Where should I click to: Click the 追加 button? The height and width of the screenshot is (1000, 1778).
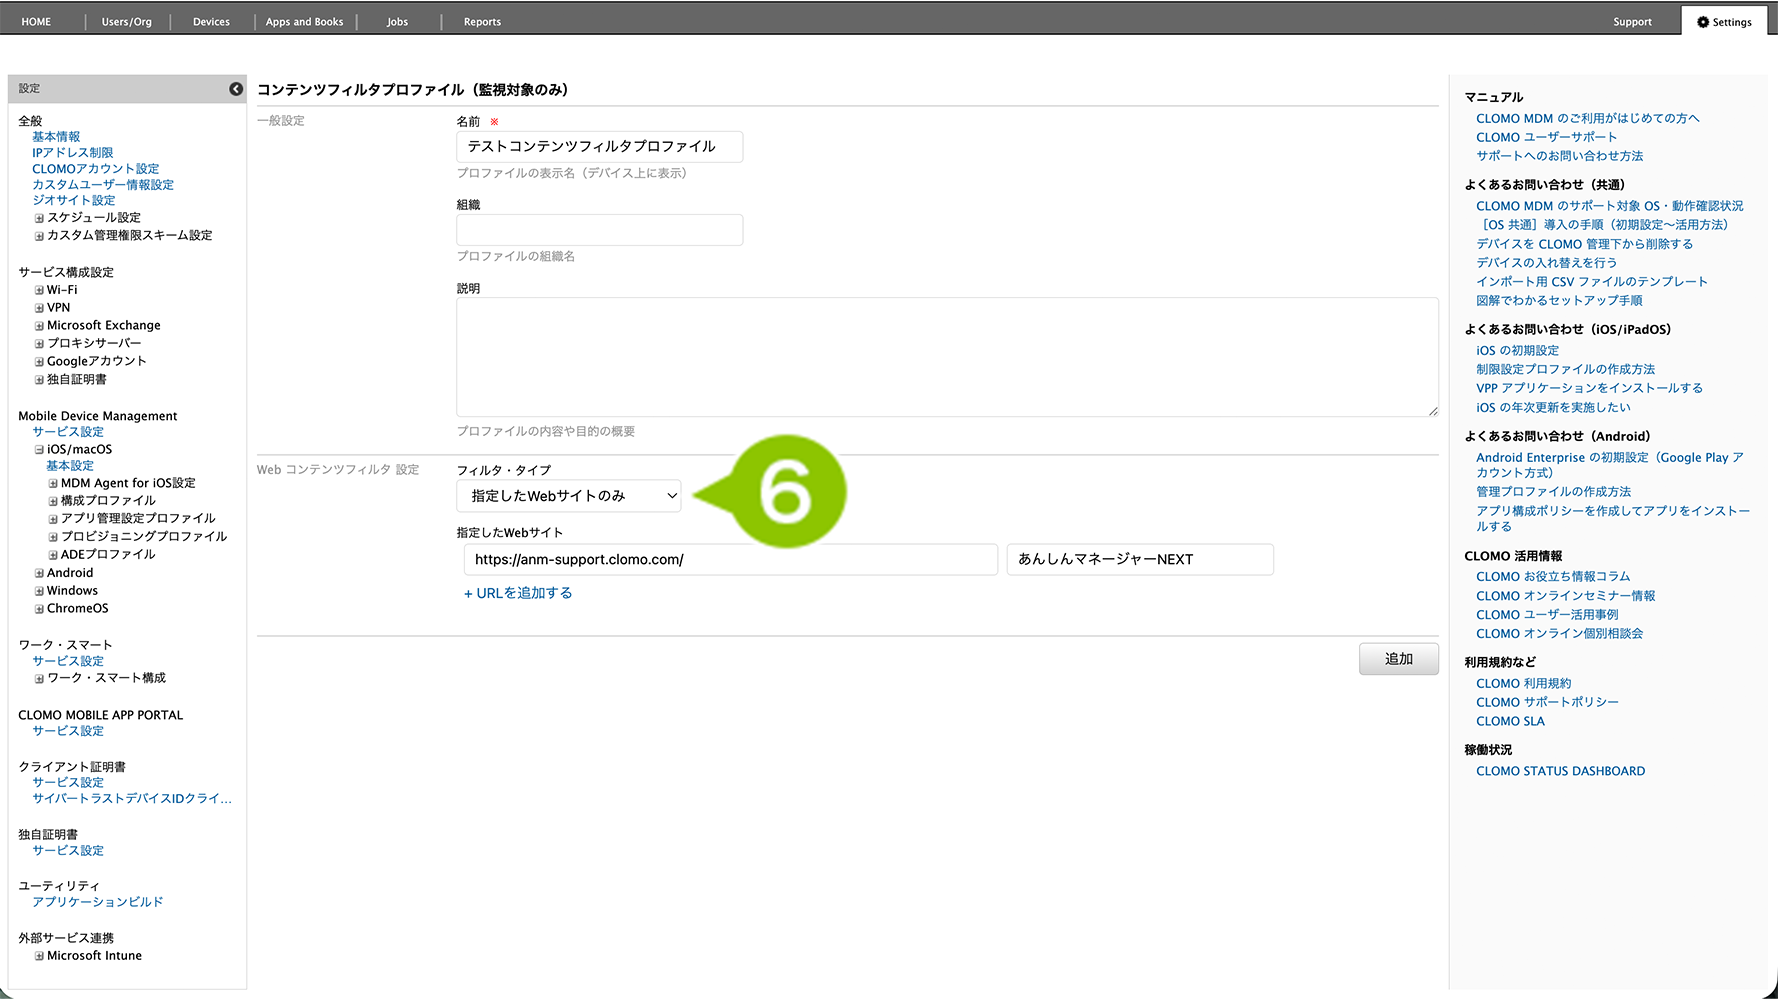pyautogui.click(x=1398, y=659)
